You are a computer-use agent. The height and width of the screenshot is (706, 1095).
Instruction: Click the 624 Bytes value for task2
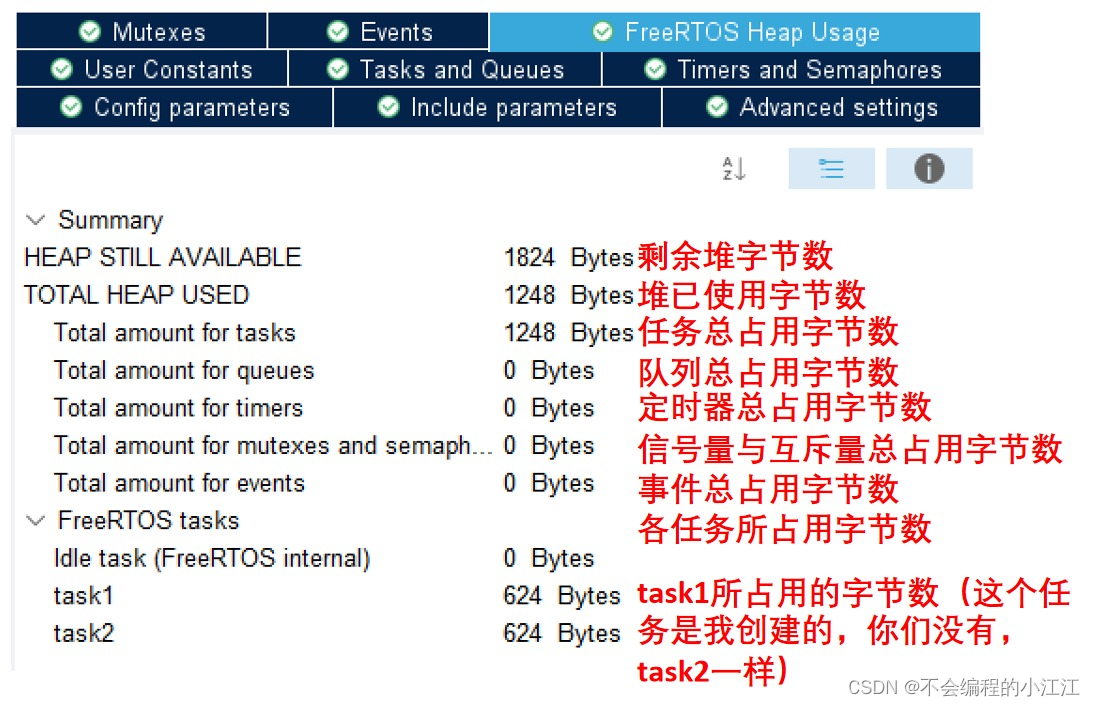pos(562,633)
